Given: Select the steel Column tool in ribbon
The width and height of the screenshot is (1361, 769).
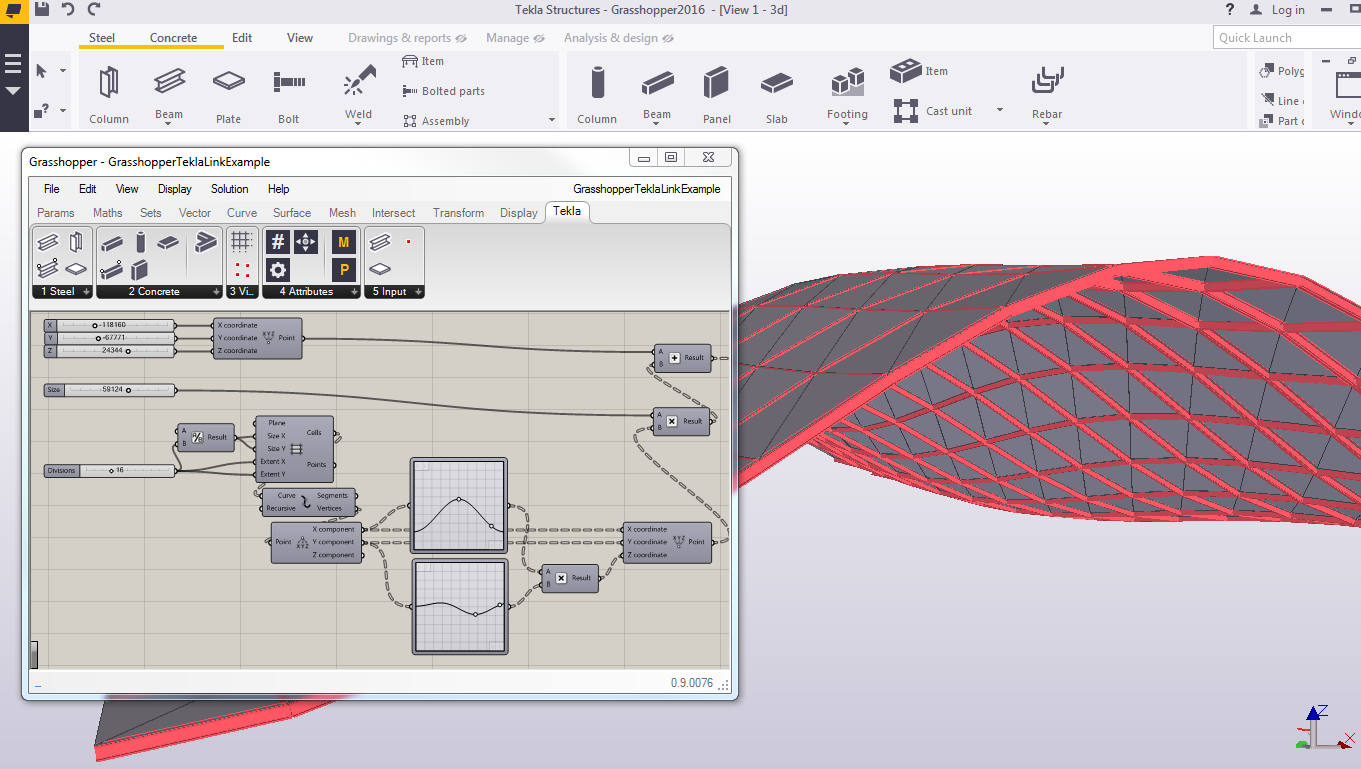Looking at the screenshot, I should pos(108,83).
